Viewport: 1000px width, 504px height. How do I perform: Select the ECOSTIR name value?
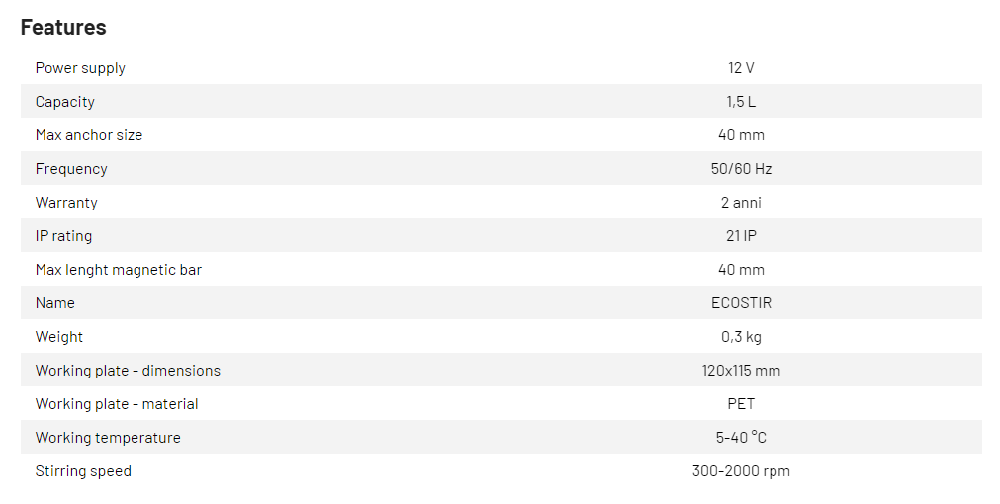tap(741, 303)
